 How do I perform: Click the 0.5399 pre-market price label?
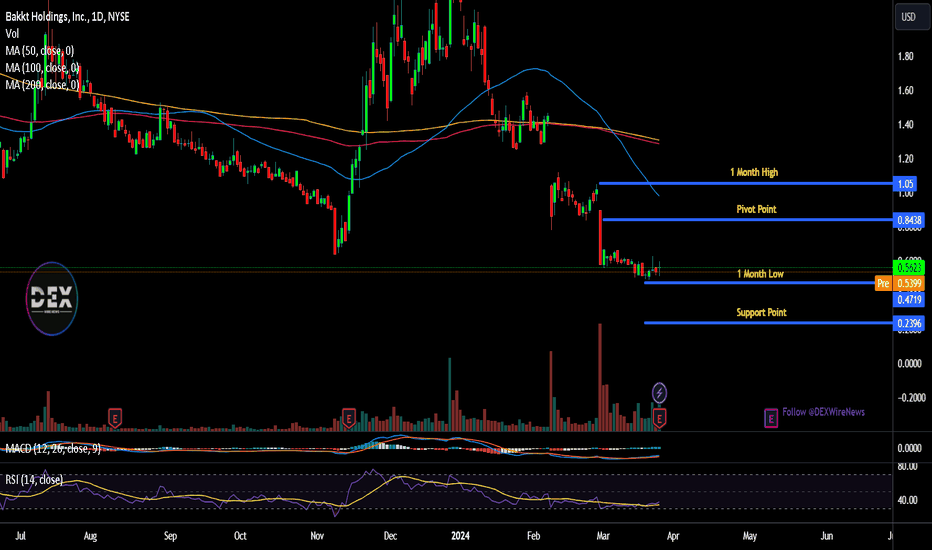click(x=909, y=284)
